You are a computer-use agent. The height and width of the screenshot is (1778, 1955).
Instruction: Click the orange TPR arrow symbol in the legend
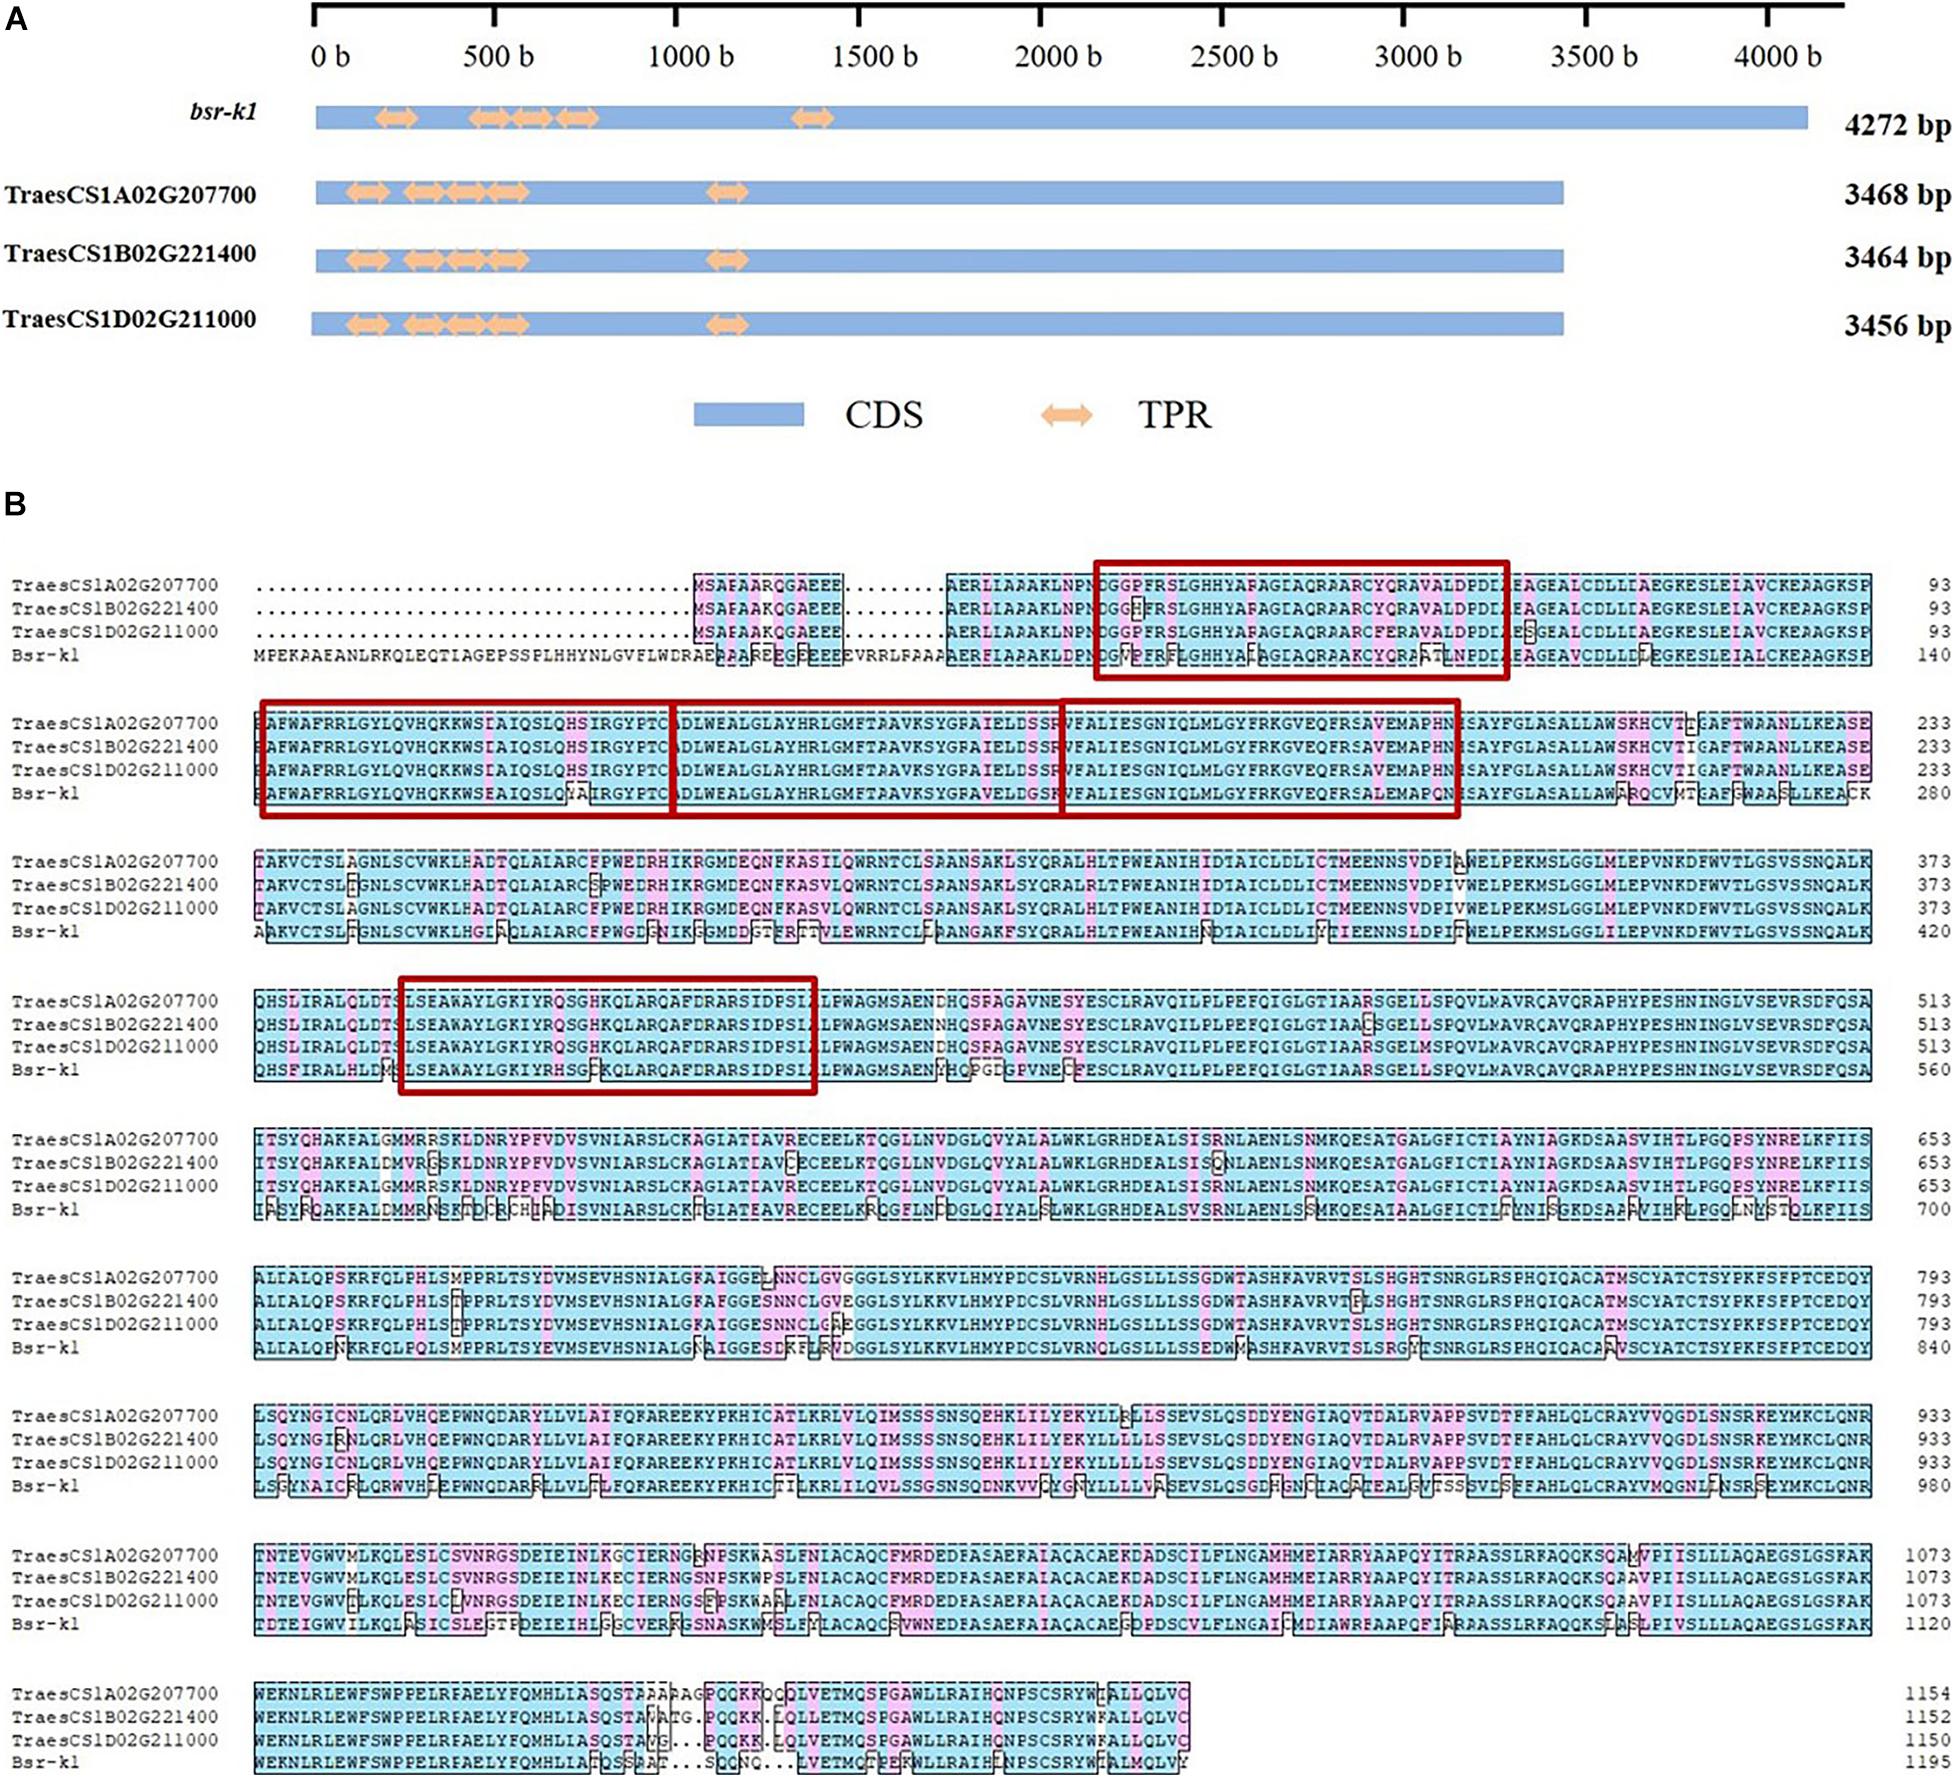coord(1067,415)
